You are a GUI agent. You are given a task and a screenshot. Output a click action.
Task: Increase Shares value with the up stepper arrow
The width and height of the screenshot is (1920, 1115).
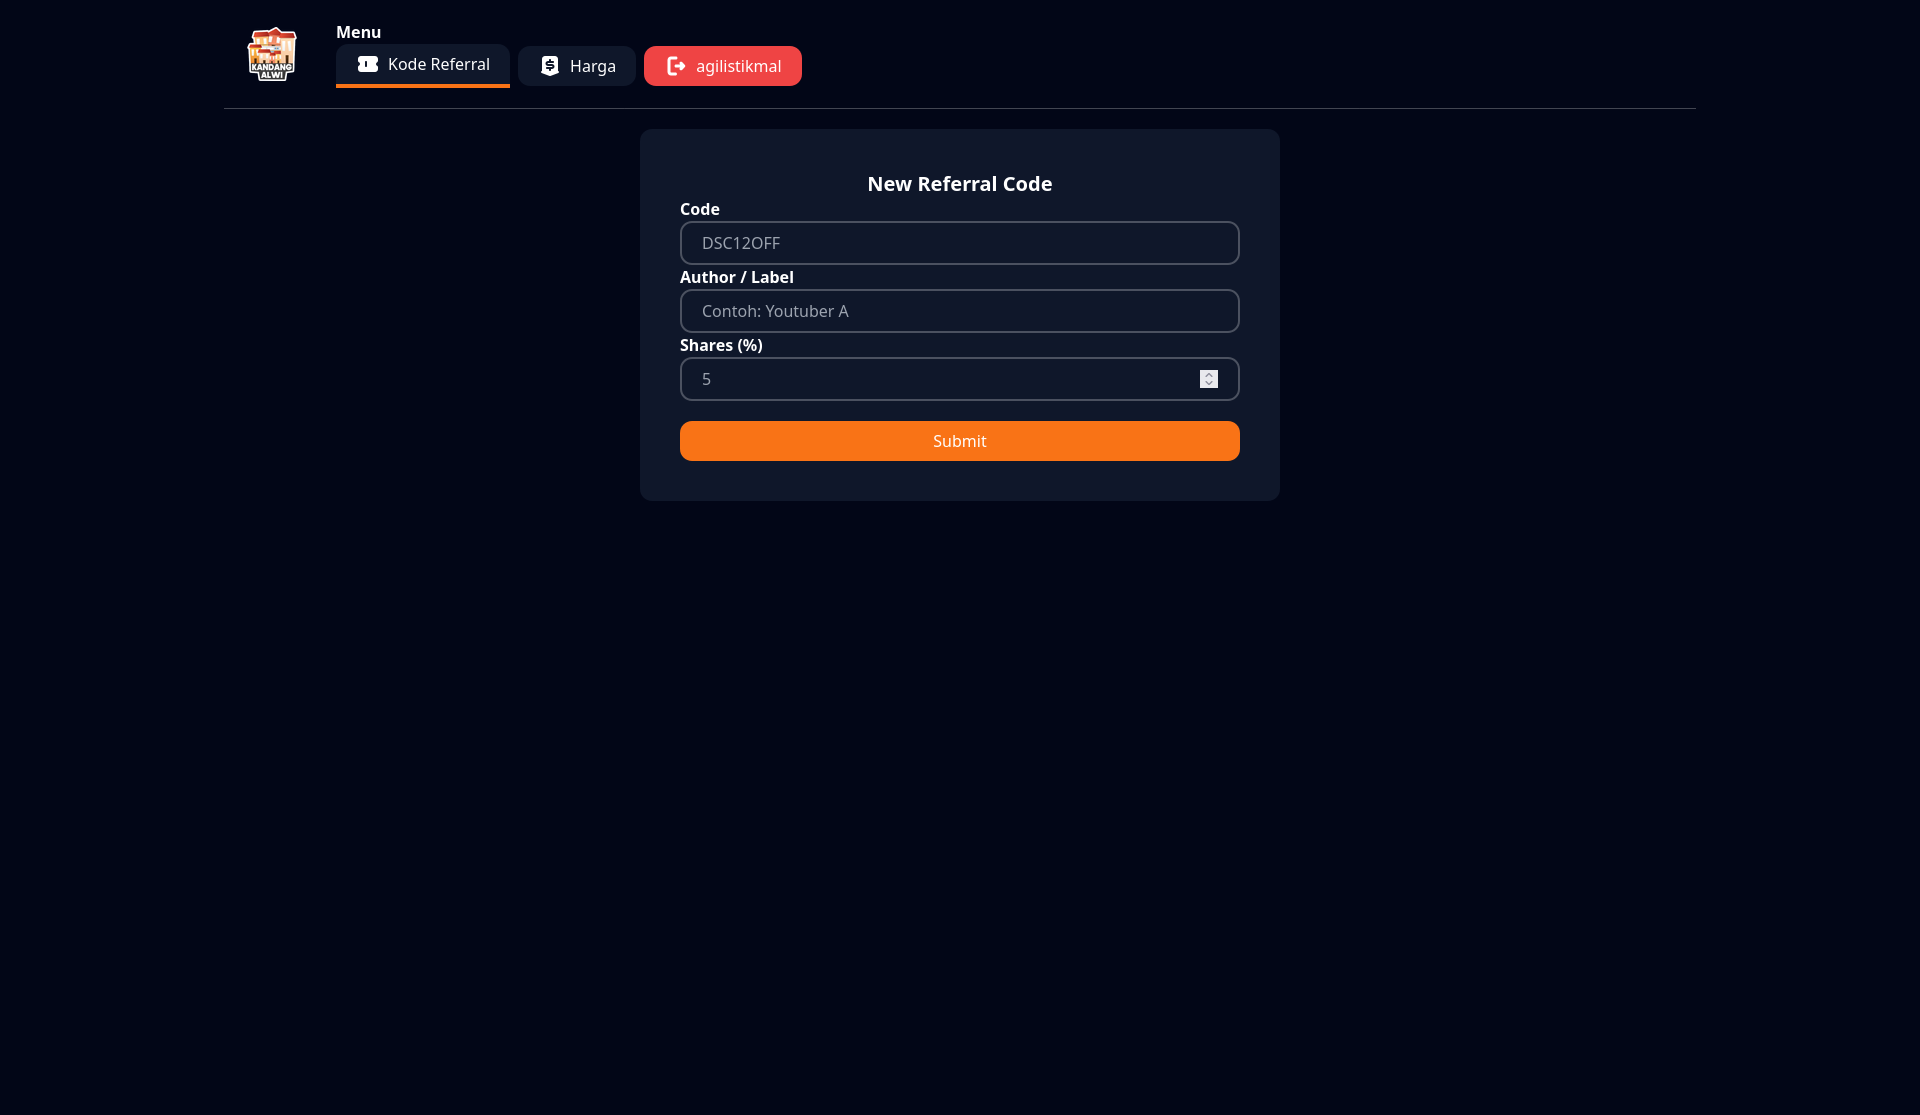coord(1209,375)
